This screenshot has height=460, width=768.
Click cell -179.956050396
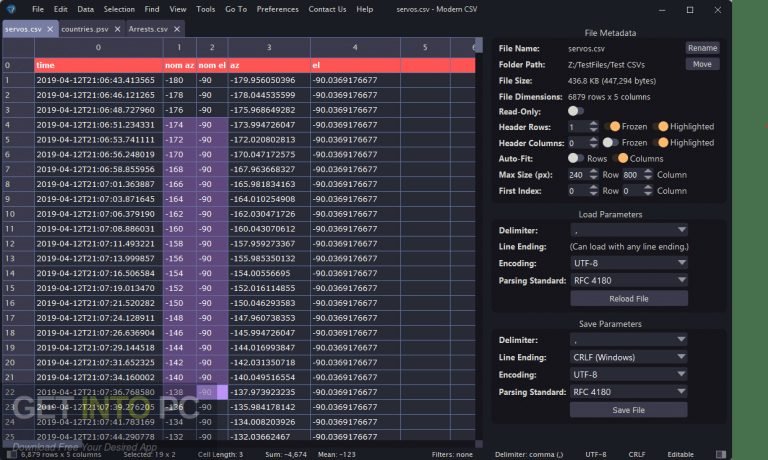tap(269, 80)
